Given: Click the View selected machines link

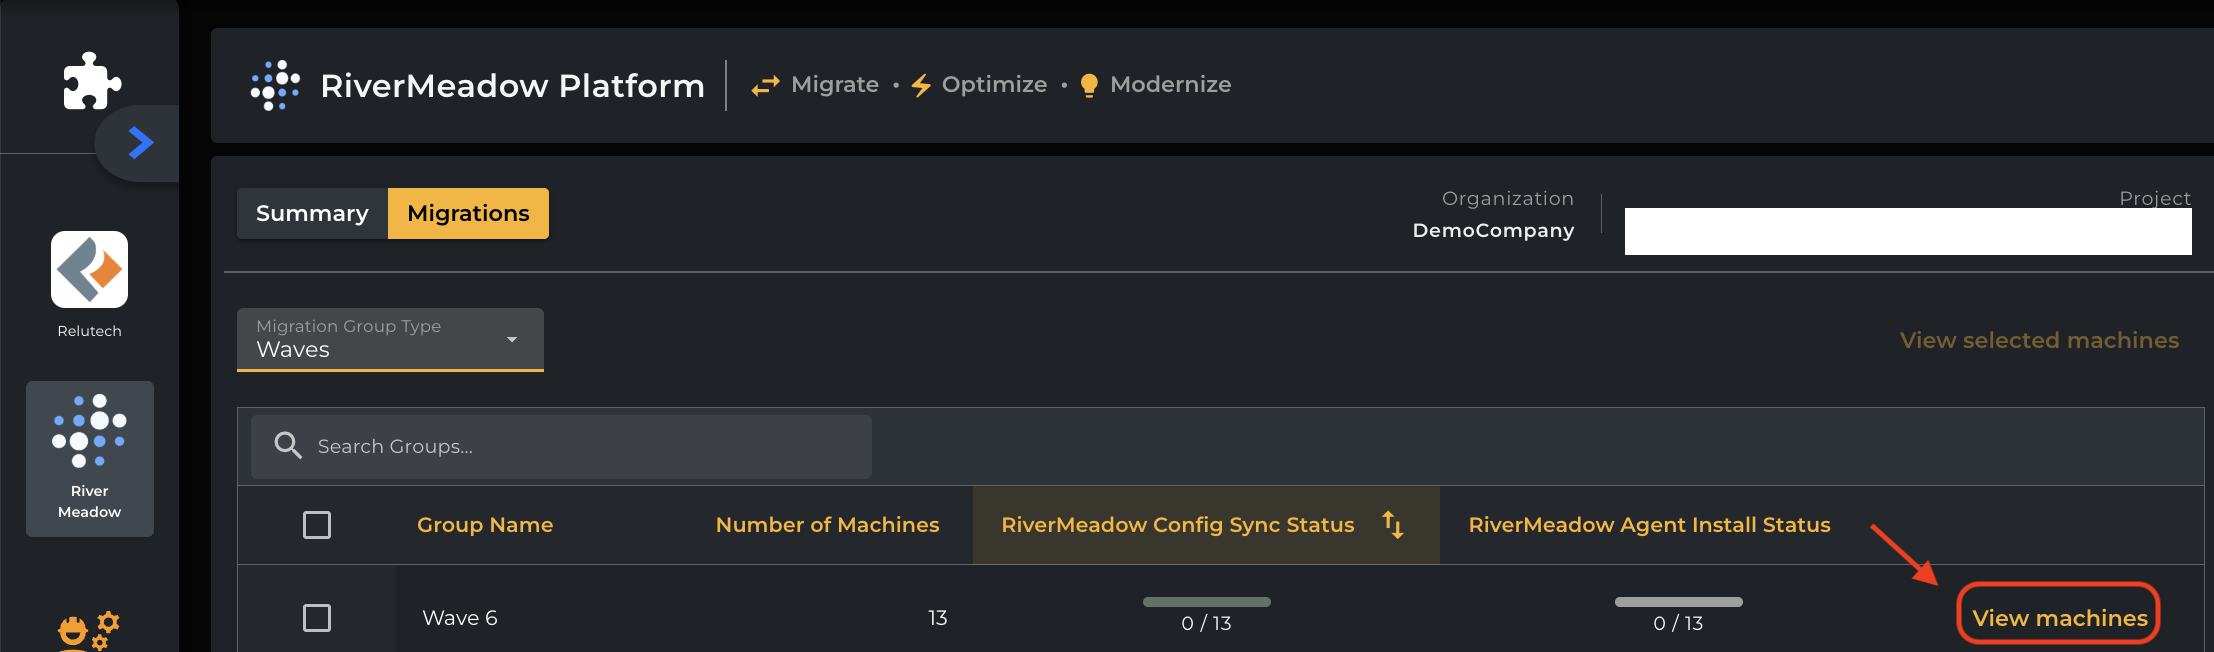Looking at the screenshot, I should (2039, 340).
